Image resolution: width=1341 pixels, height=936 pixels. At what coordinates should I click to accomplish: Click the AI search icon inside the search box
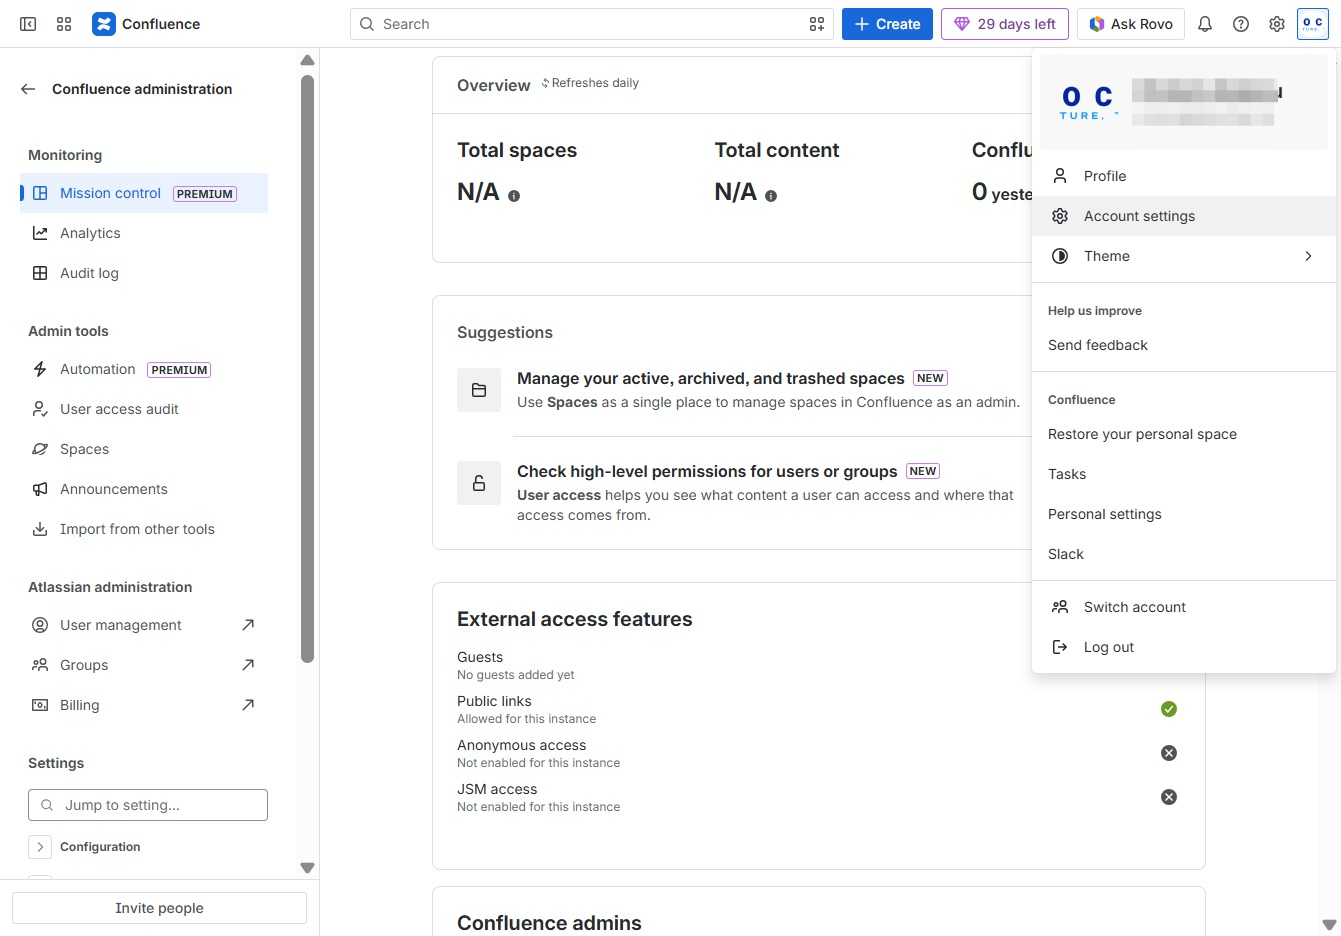[817, 24]
